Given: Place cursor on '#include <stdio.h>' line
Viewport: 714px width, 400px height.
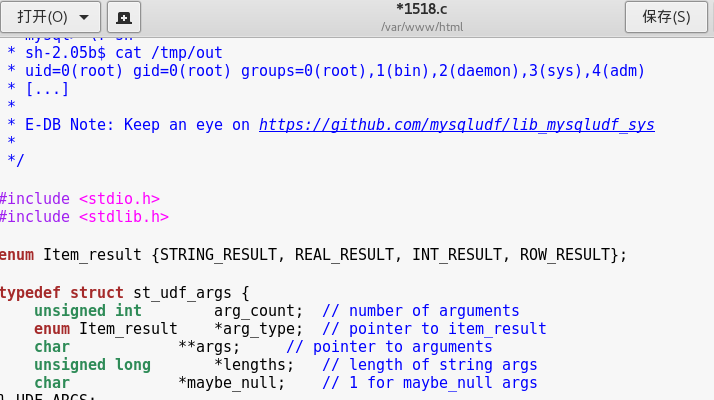Looking at the screenshot, I should coord(80,199).
